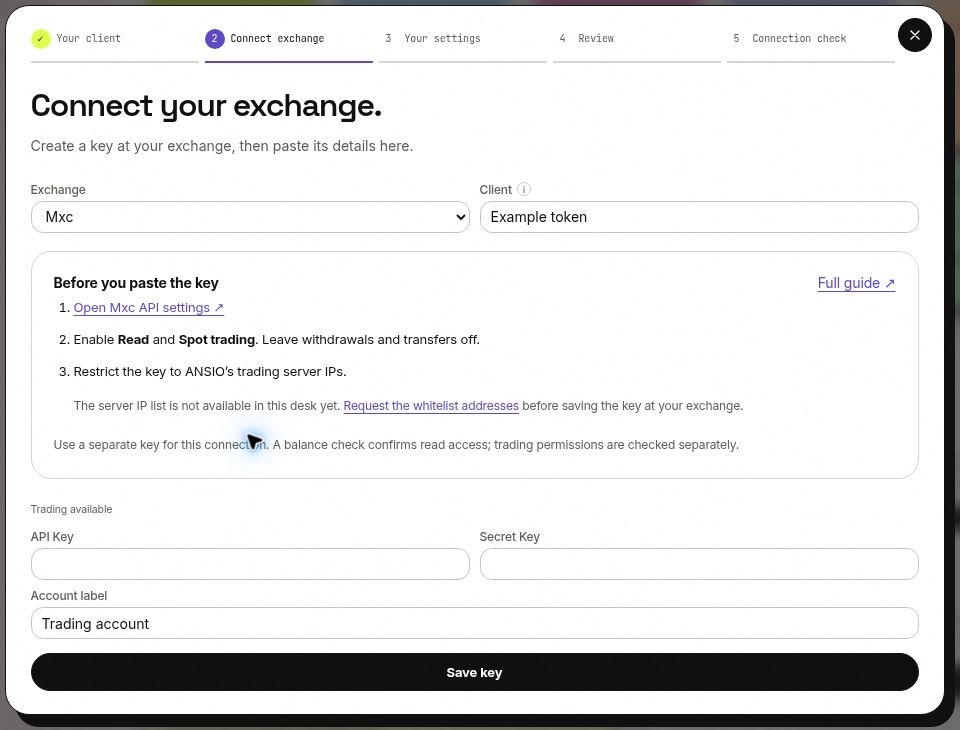960x730 pixels.
Task: Click the 'Connect your exchange.' heading
Action: (x=206, y=106)
